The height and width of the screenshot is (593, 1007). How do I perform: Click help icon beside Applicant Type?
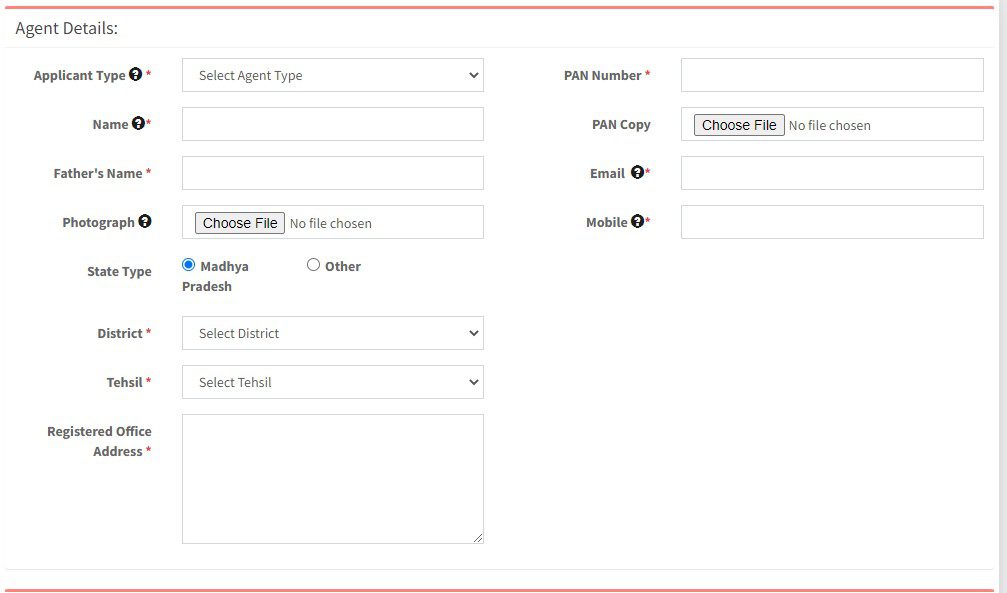(x=135, y=74)
